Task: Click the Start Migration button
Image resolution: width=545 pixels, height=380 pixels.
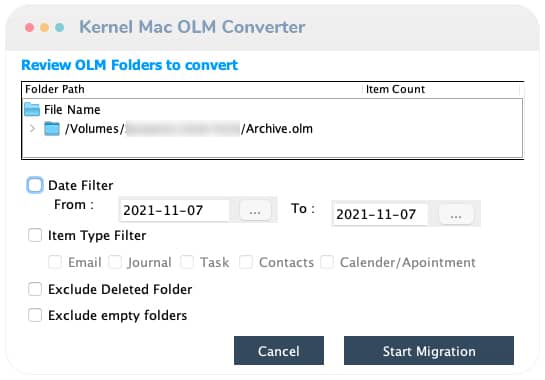Action: [429, 350]
